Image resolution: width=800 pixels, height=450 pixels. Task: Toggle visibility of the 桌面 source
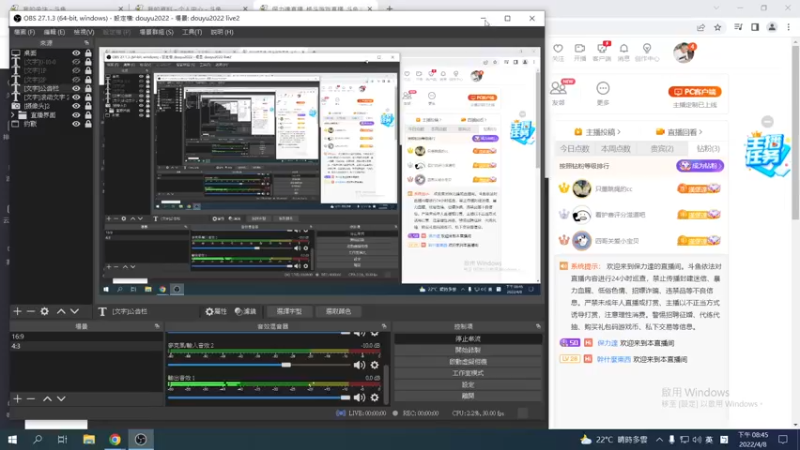click(x=76, y=53)
